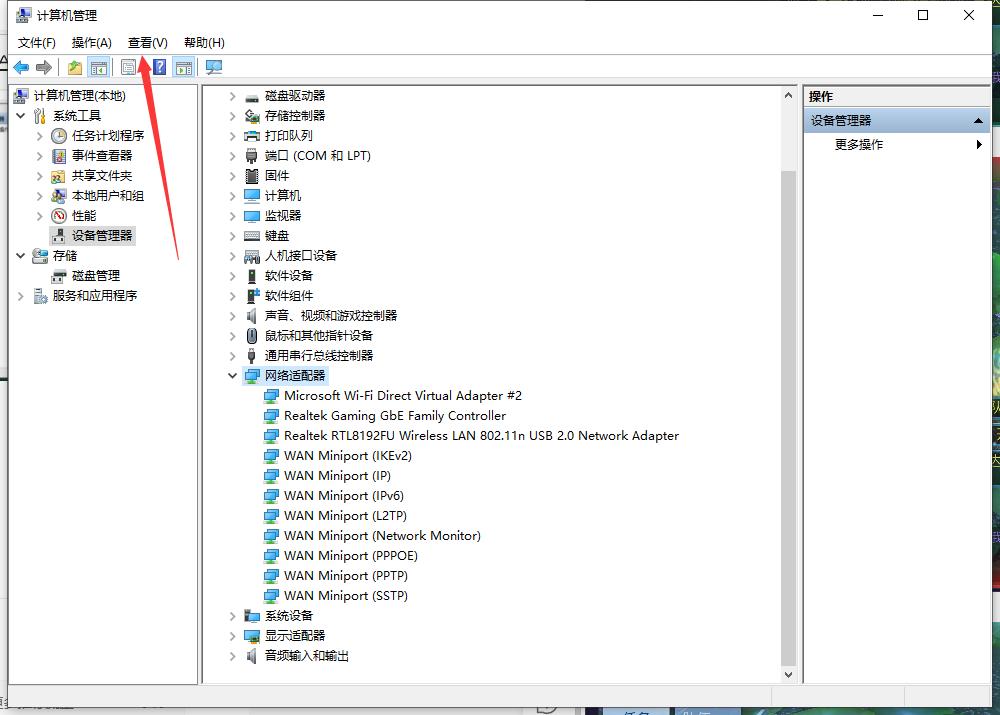This screenshot has height=715, width=1000.
Task: Select the 软件组件 category label
Action: pyautogui.click(x=288, y=296)
